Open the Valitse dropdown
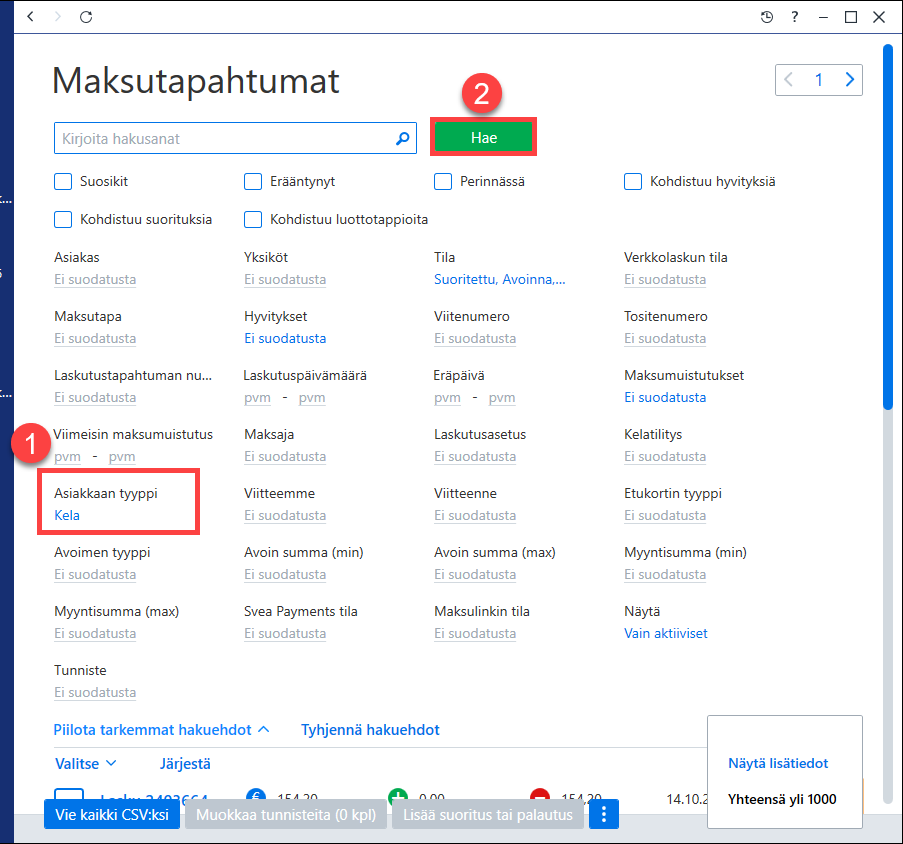The height and width of the screenshot is (844, 903). click(x=86, y=763)
